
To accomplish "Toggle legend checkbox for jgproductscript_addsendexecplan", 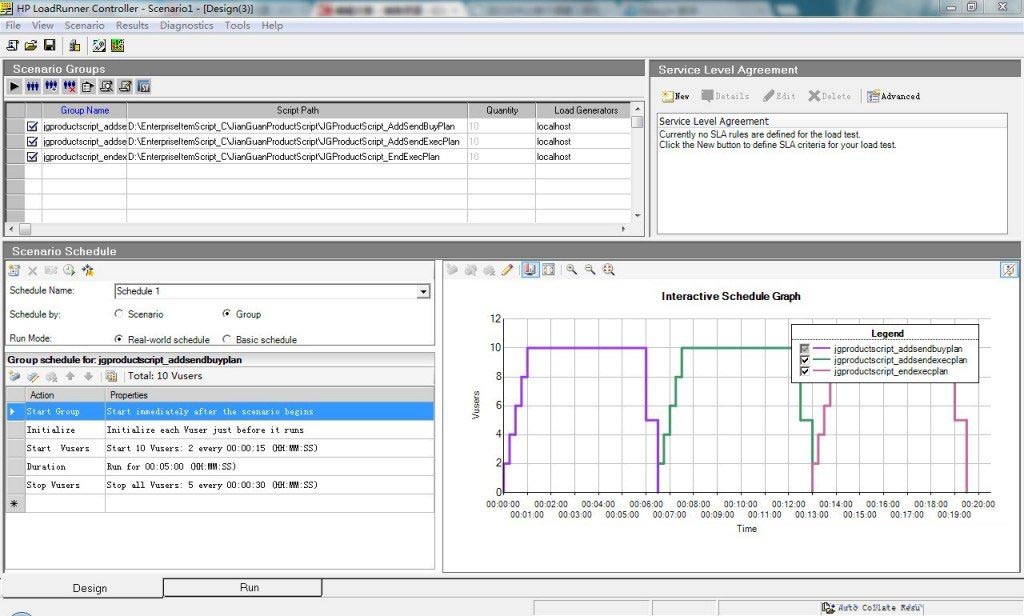I will tap(805, 360).
